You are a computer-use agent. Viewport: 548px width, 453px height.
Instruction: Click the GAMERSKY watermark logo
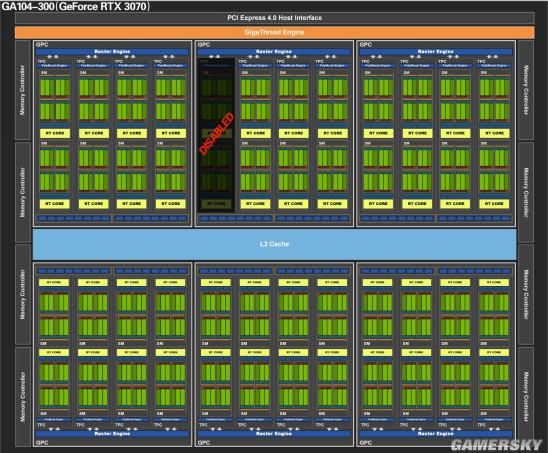[496, 445]
